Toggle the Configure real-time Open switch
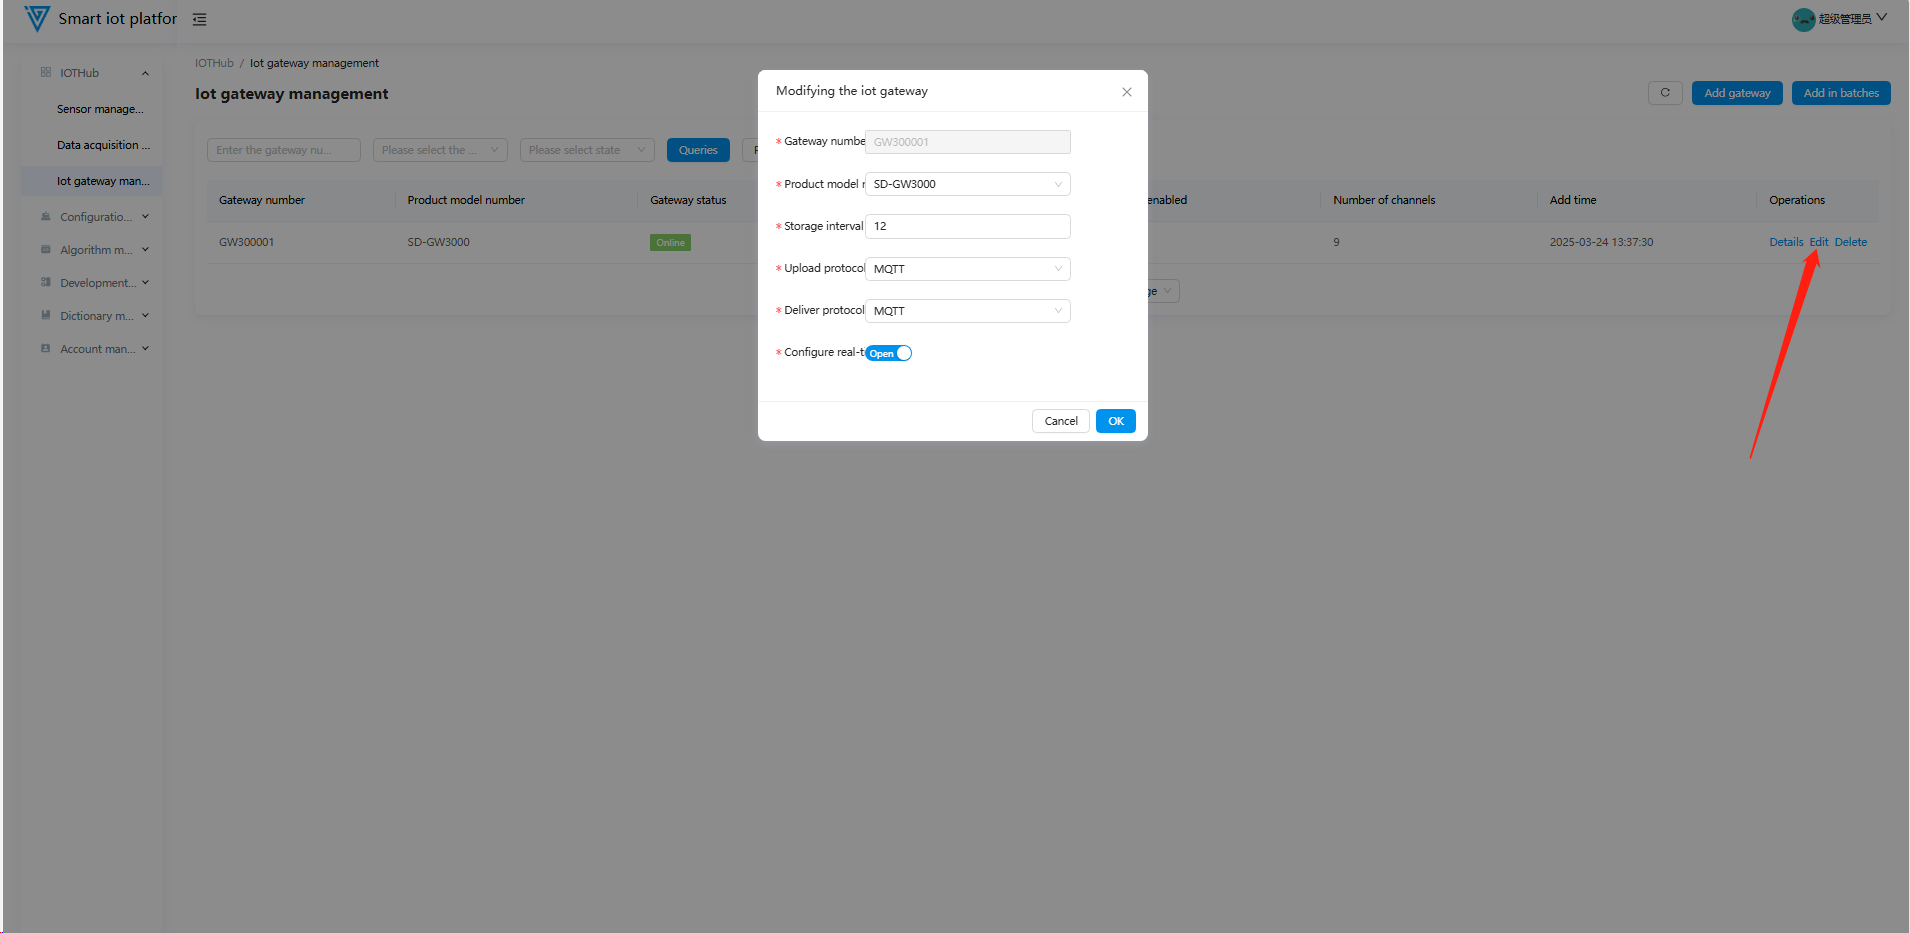Screen dimensions: 1910x933 pyautogui.click(x=889, y=353)
